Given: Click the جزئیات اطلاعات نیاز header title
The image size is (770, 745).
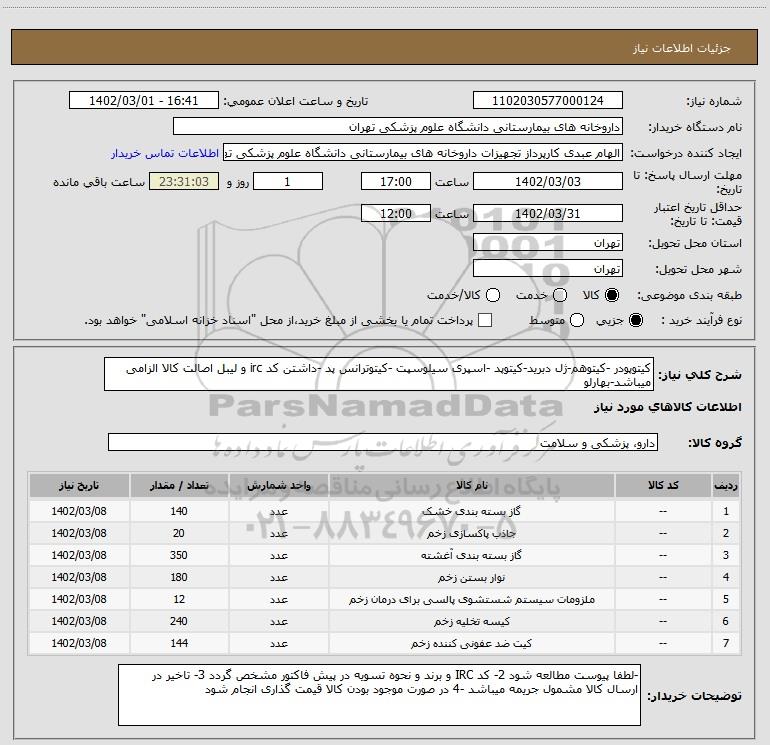Looking at the screenshot, I should pos(682,48).
